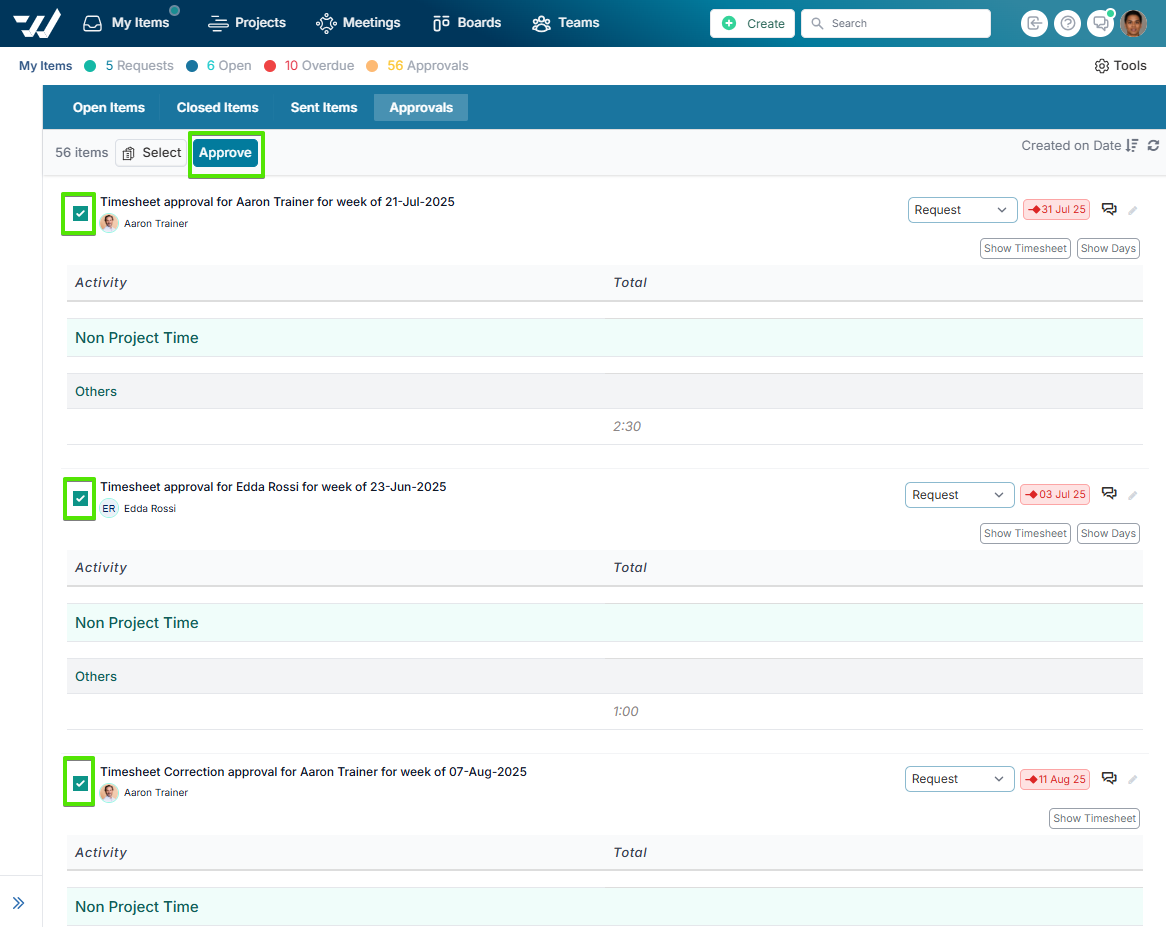This screenshot has width=1166, height=927.
Task: Open Request dropdown for Aaron Trainer 21-Jul timesheet
Action: 962,210
